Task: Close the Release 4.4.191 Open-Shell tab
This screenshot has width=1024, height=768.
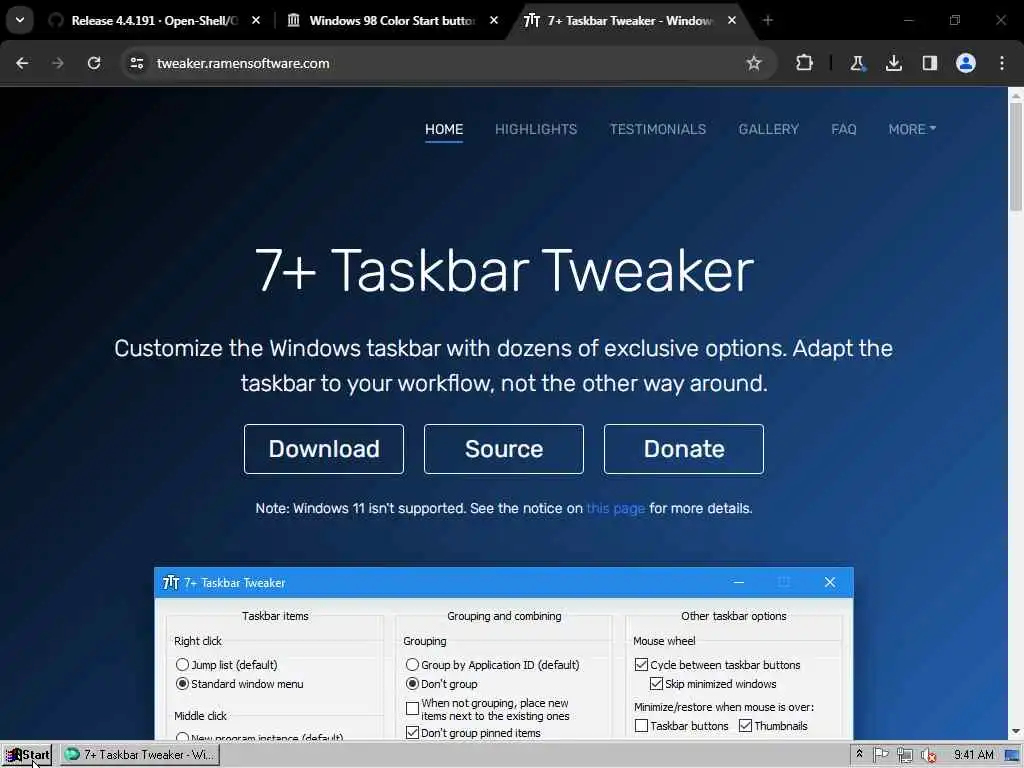Action: point(256,20)
